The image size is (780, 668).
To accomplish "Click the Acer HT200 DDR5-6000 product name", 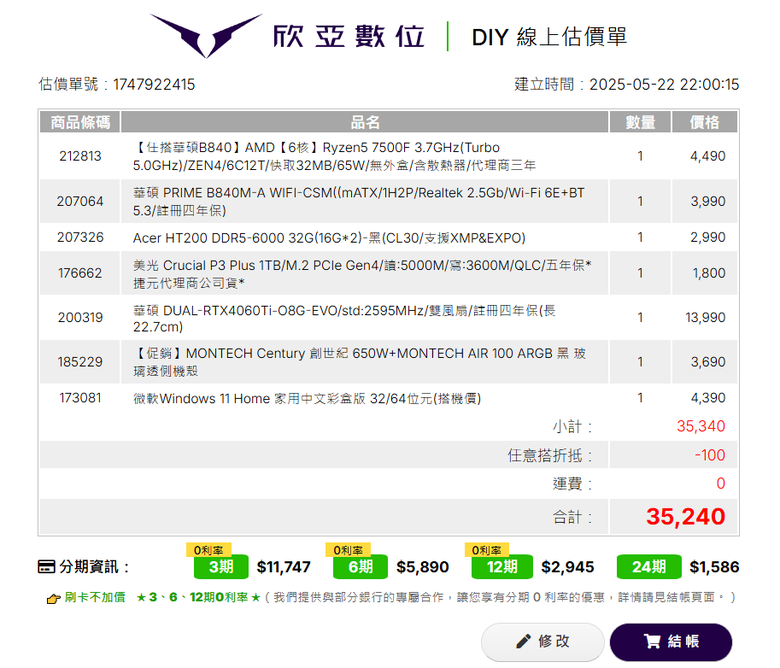I will pos(329,238).
